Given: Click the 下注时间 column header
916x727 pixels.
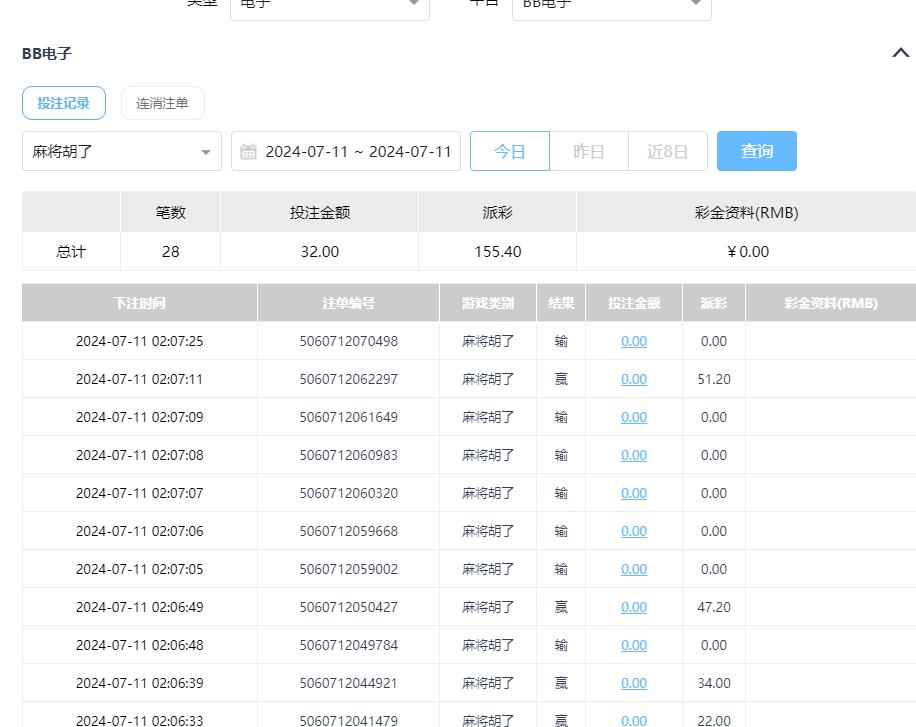Looking at the screenshot, I should click(139, 303).
